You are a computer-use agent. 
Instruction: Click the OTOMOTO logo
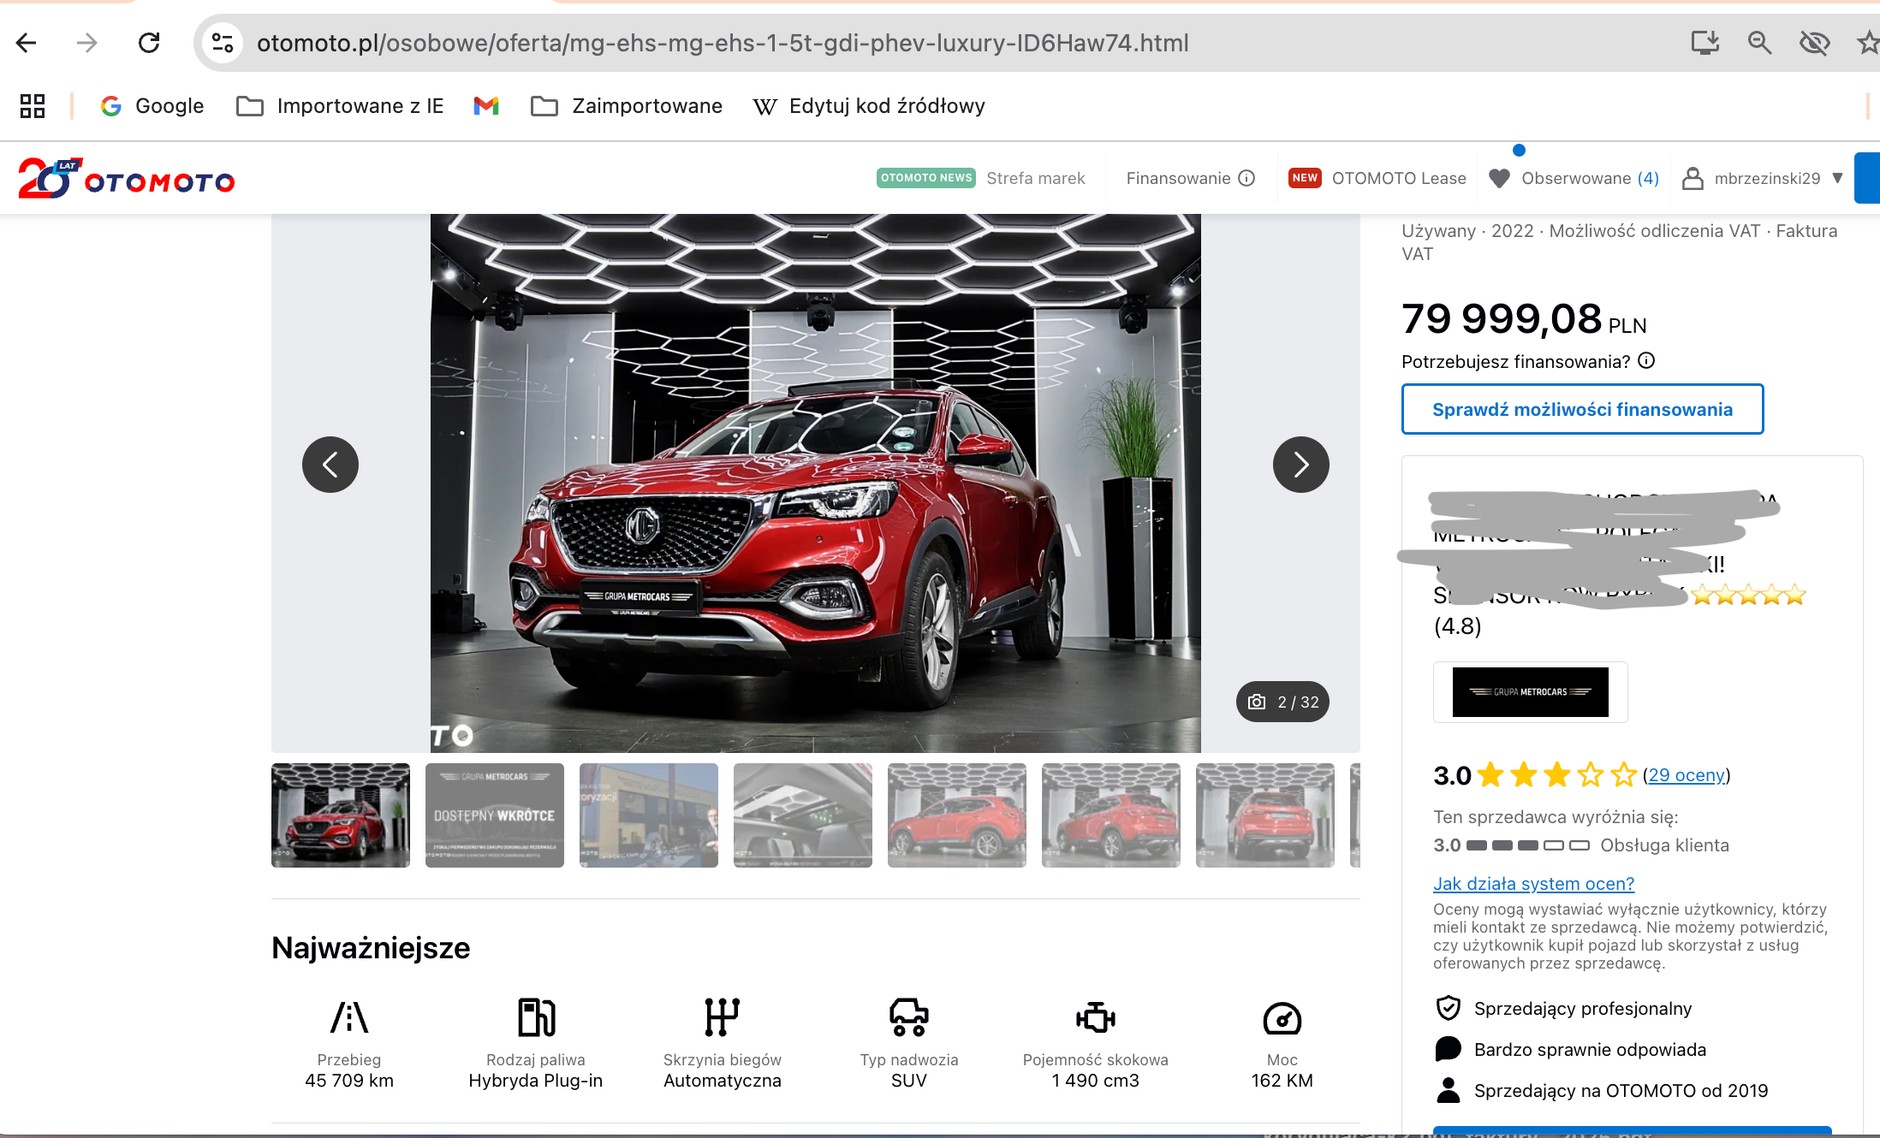tap(127, 179)
